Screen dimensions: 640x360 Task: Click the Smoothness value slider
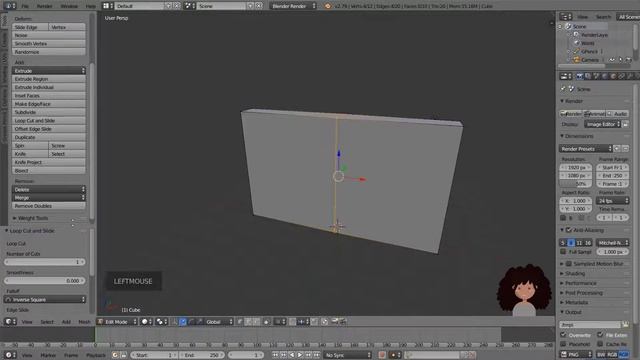[x=45, y=281]
